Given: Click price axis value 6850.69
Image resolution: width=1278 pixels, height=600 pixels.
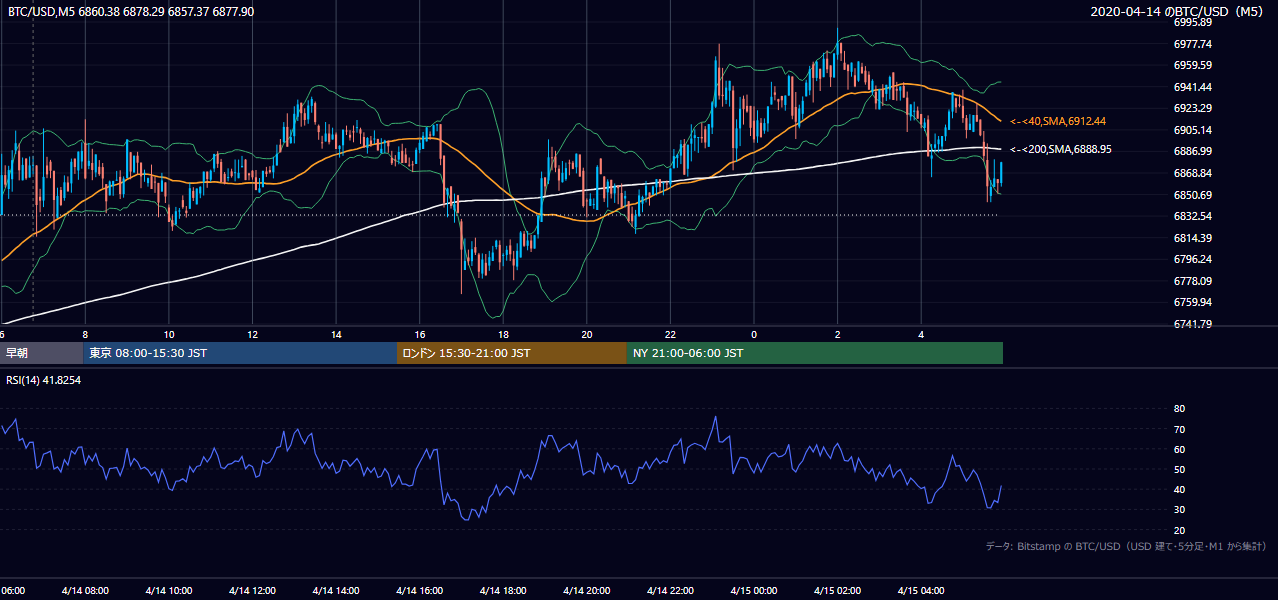Looking at the screenshot, I should (x=1192, y=195).
